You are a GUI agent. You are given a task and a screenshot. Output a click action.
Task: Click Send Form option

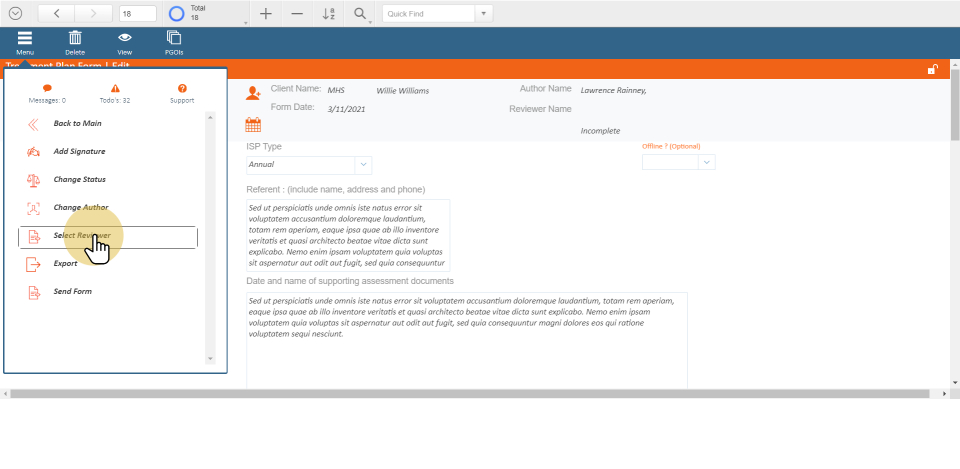(72, 292)
